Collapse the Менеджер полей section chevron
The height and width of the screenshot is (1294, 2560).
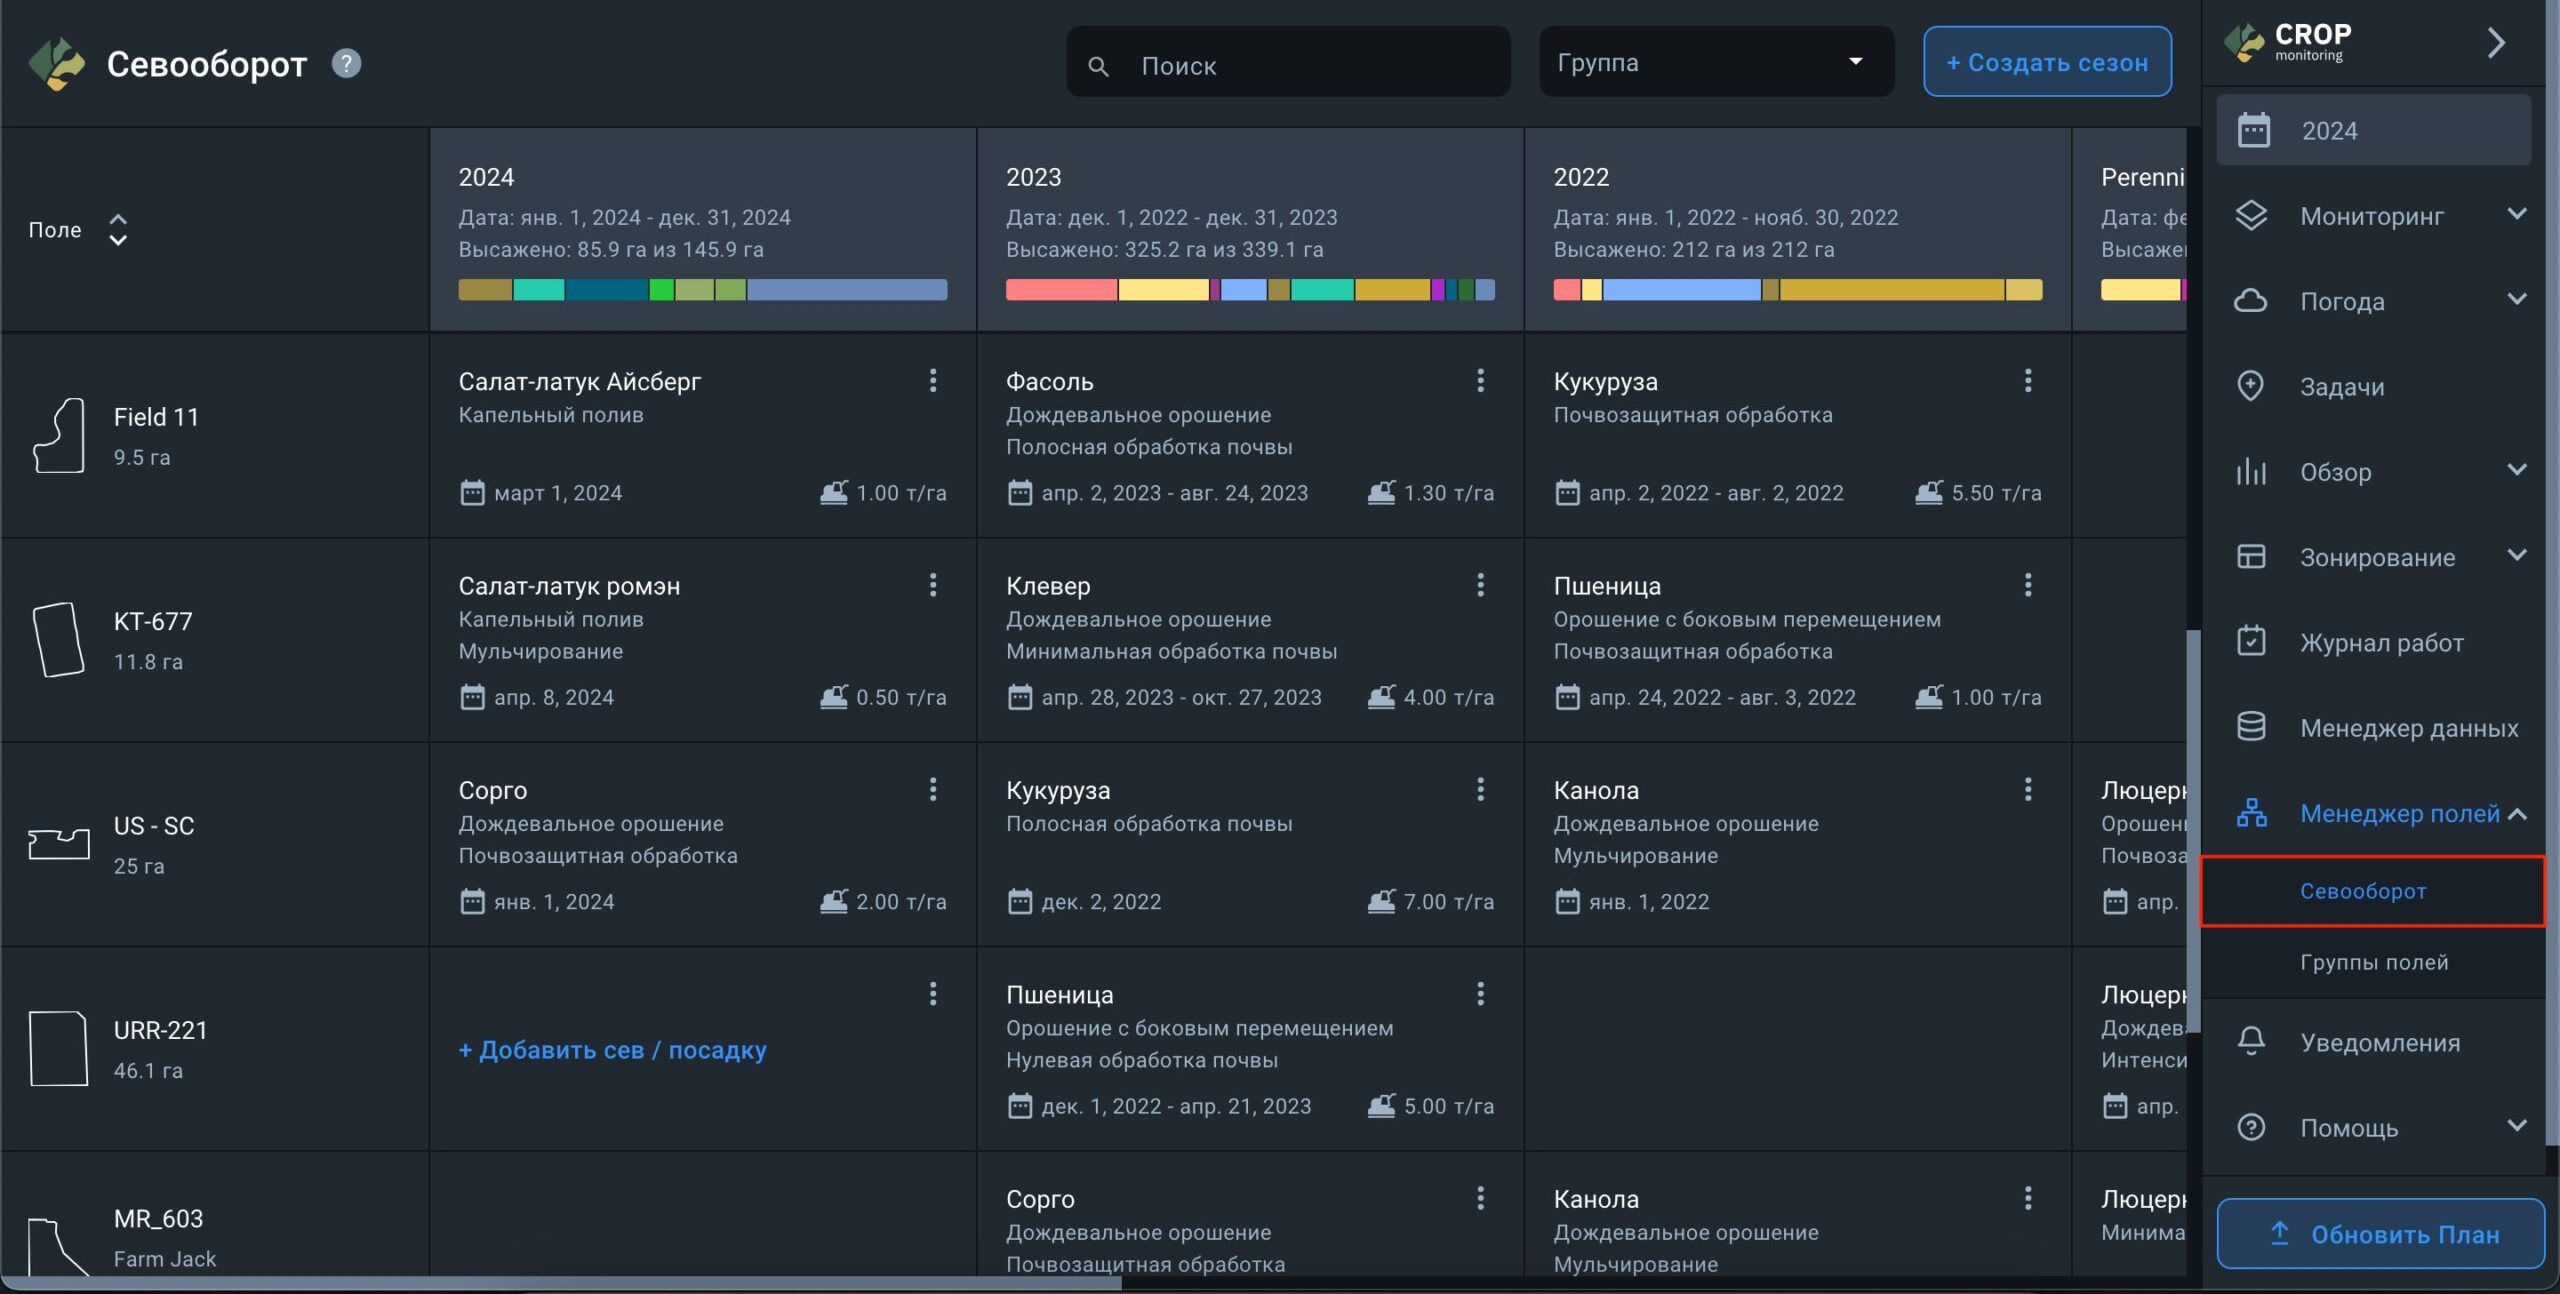[2517, 814]
